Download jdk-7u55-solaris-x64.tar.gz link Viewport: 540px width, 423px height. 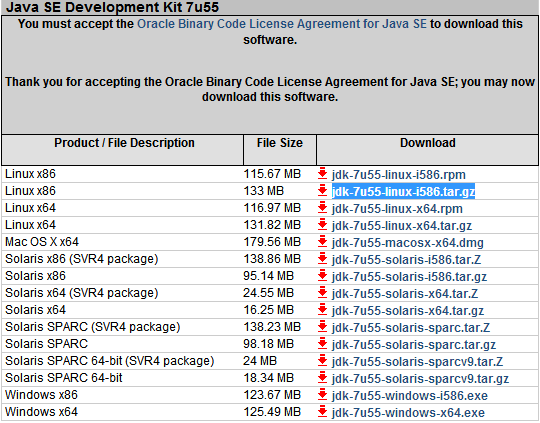(408, 311)
